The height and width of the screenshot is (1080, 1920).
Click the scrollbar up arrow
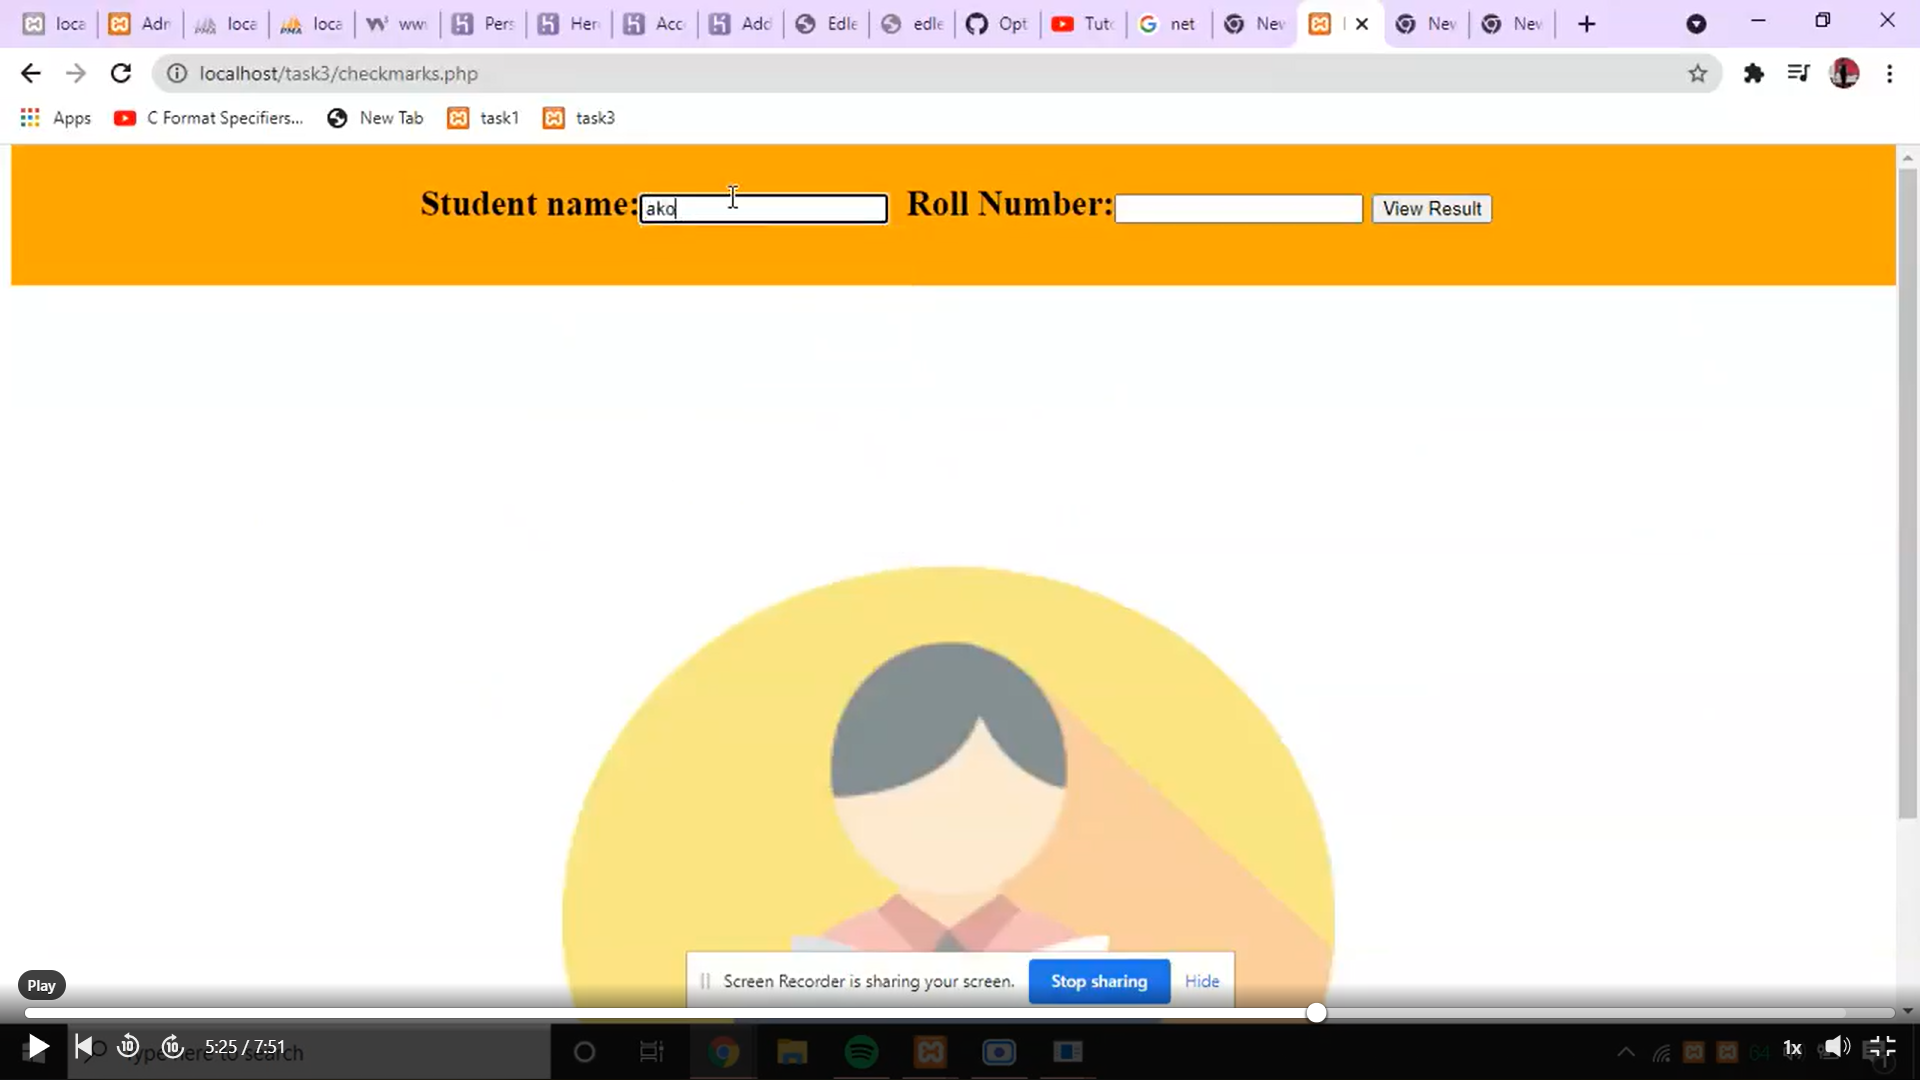(x=1907, y=157)
